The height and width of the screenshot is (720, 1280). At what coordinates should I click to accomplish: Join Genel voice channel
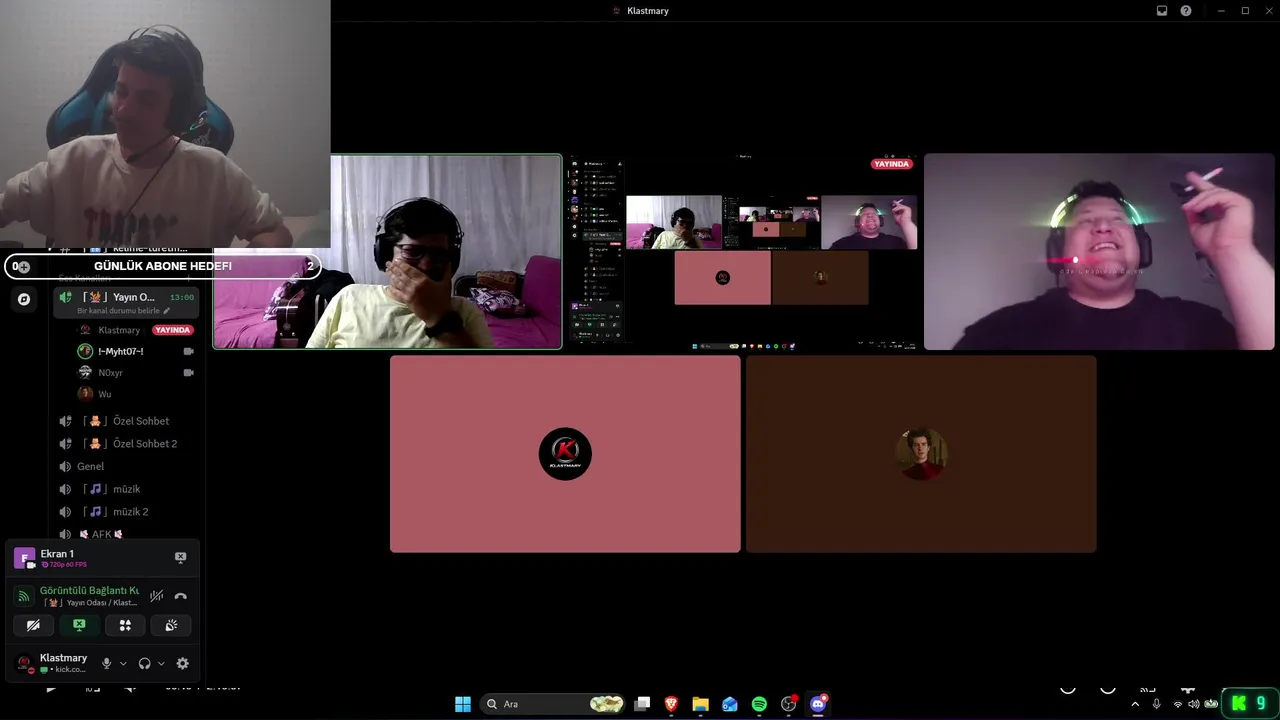coord(125,466)
